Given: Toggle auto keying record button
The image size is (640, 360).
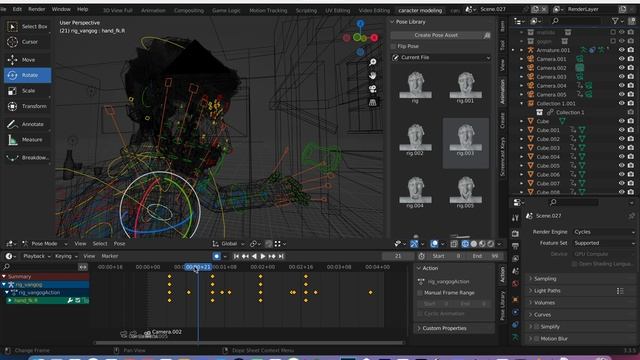Looking at the screenshot, I should click(x=217, y=256).
